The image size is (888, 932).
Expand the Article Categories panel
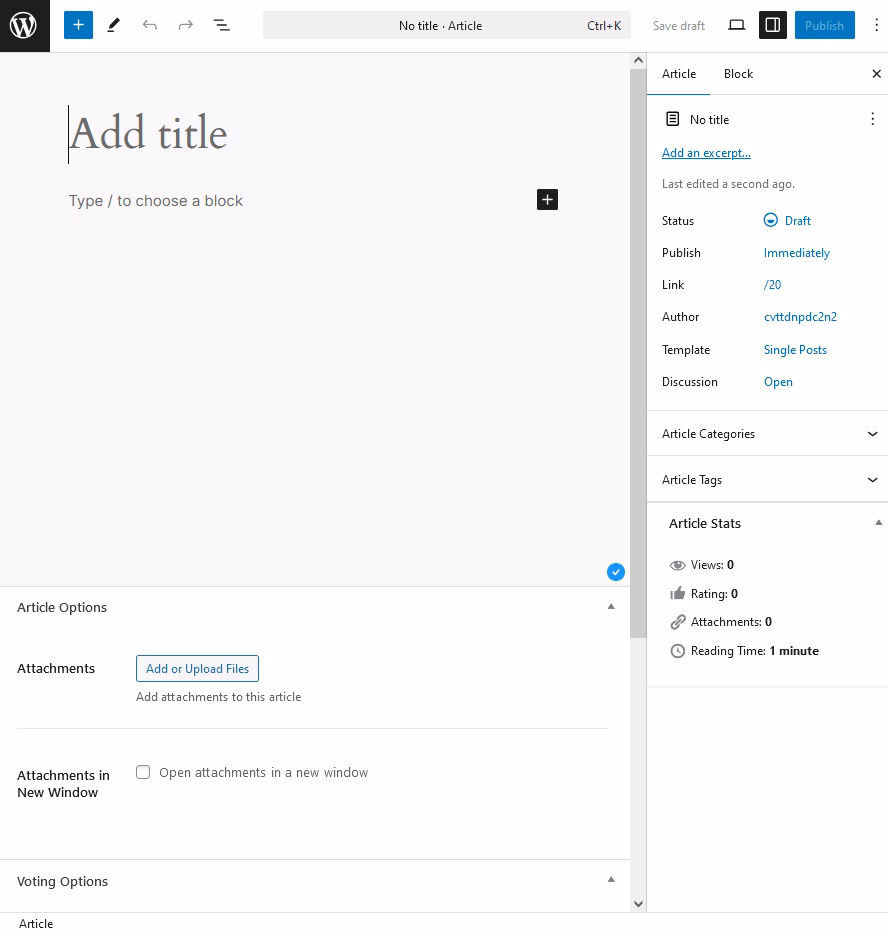pyautogui.click(x=767, y=434)
